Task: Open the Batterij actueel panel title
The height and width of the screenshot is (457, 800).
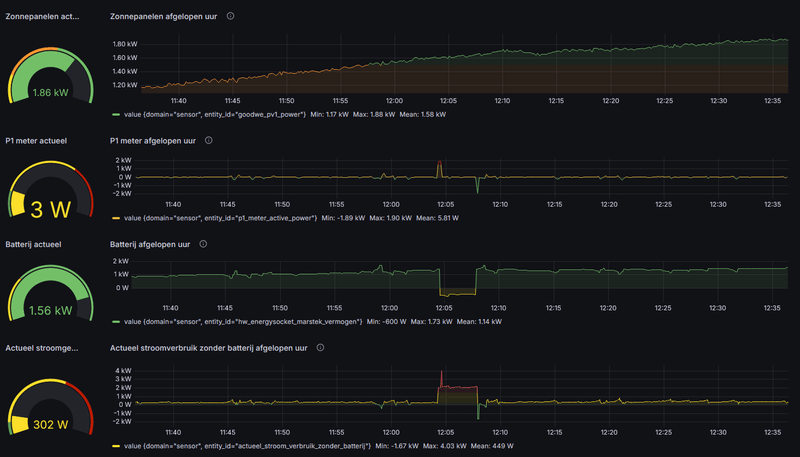Action: pos(33,244)
